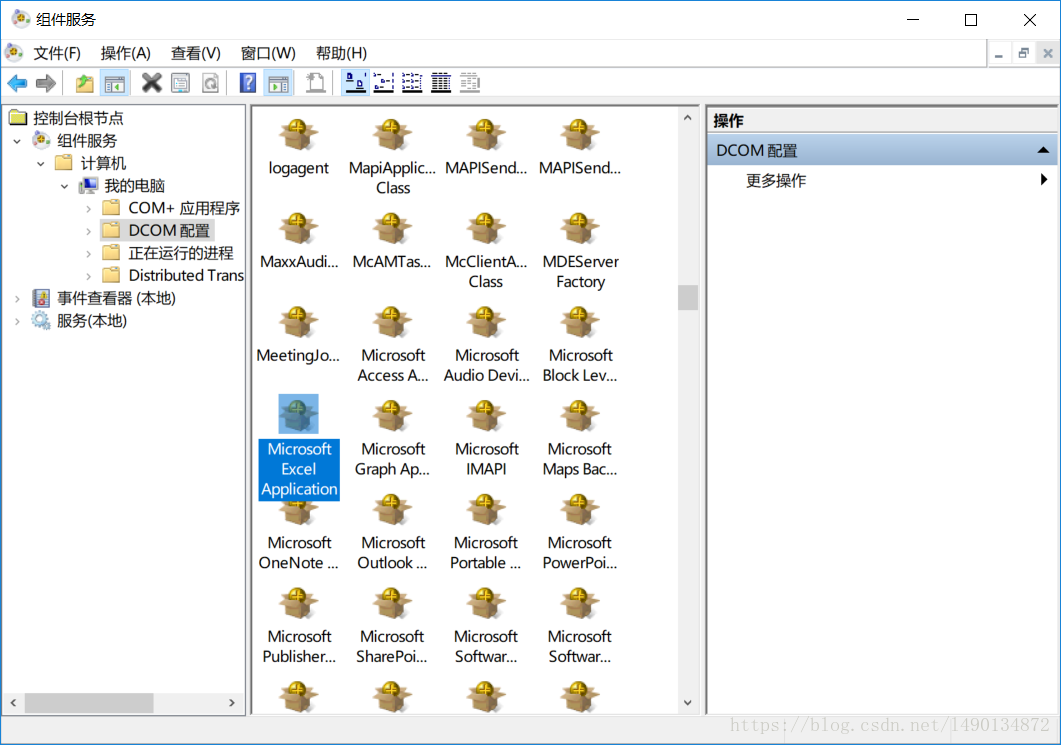Collapse the 组件服务 tree node
Image resolution: width=1061 pixels, height=745 pixels.
click(x=17, y=141)
